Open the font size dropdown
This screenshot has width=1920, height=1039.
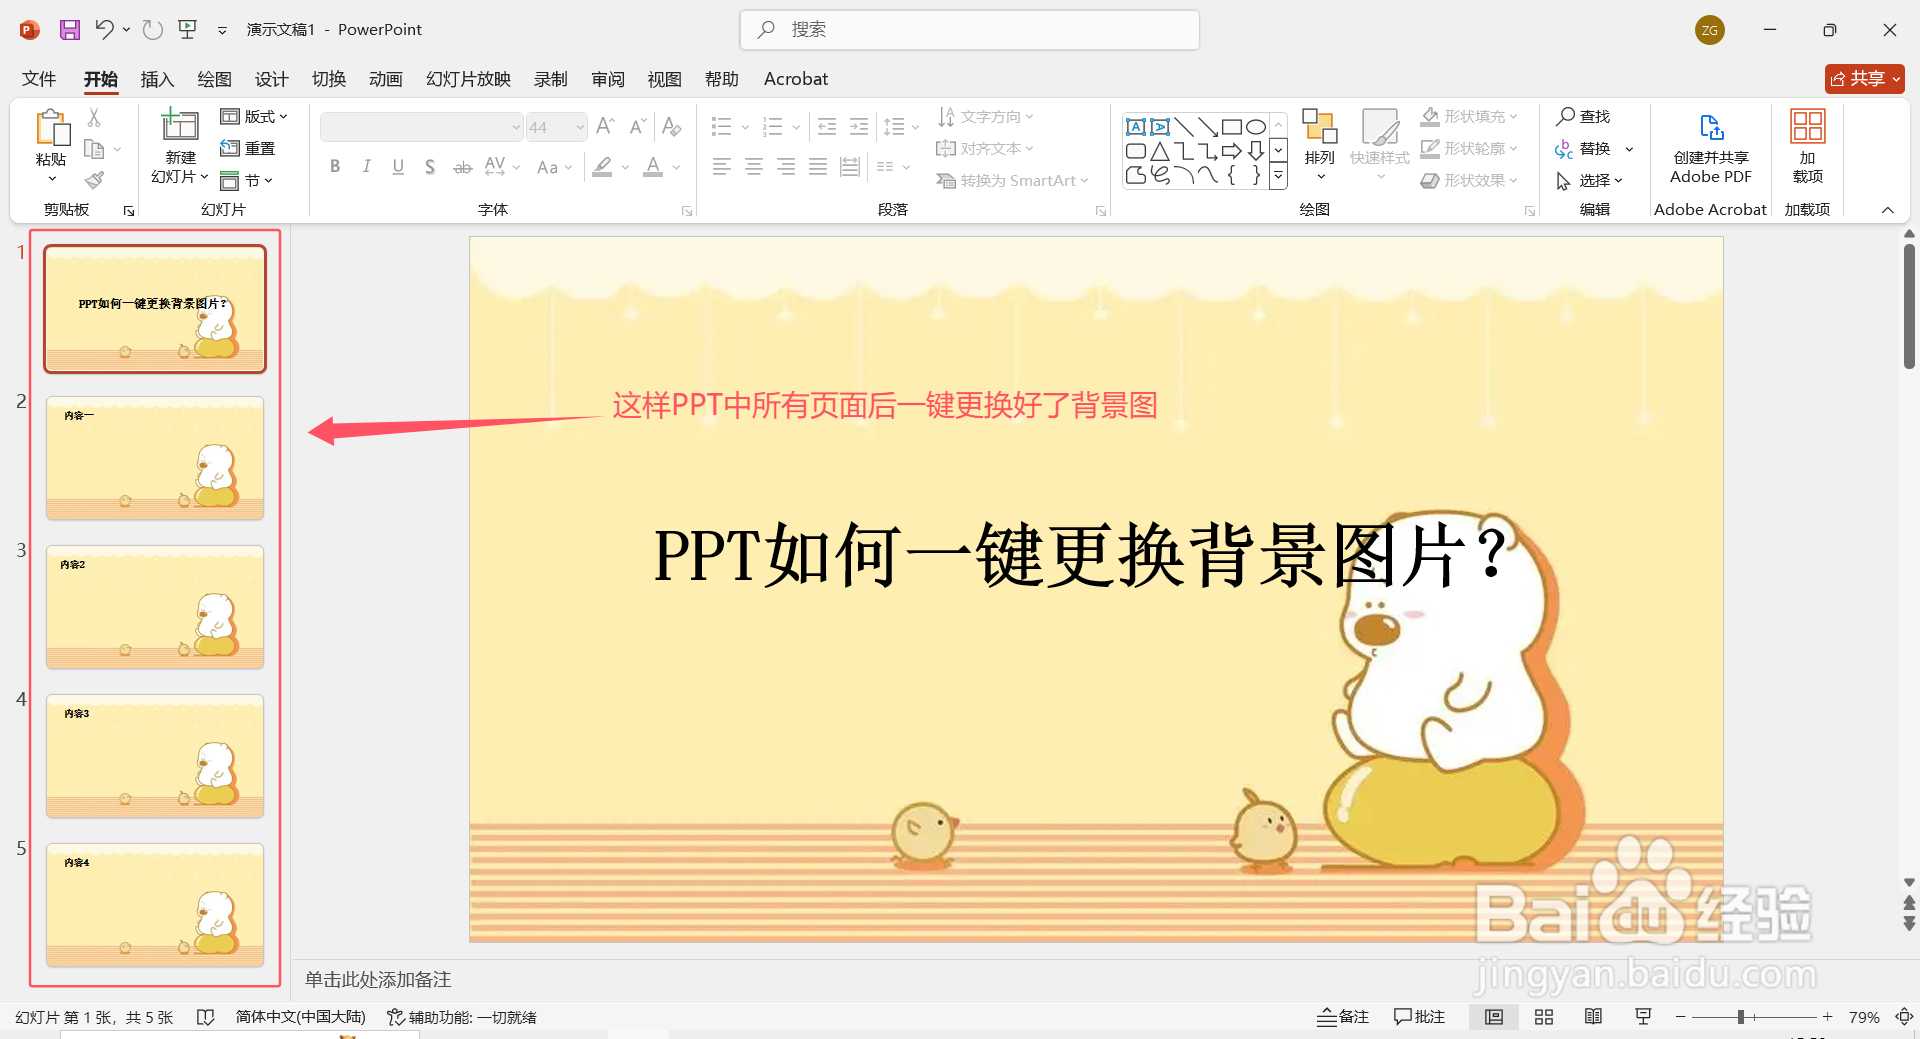tap(578, 127)
